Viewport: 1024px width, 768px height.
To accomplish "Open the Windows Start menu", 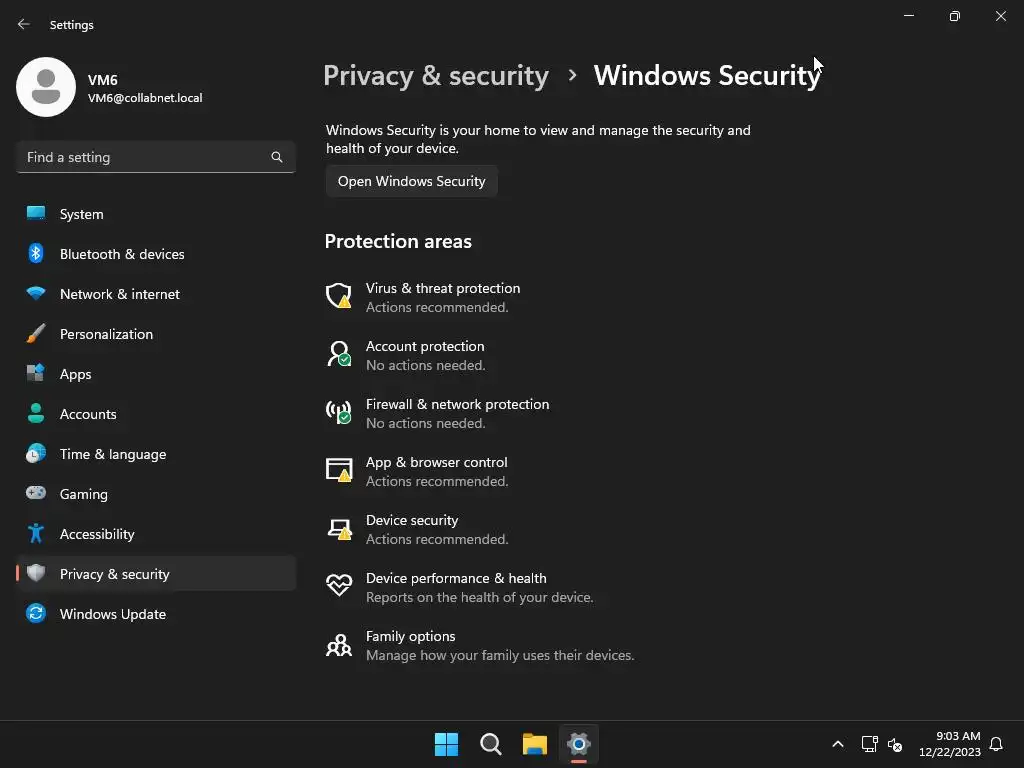I will click(446, 744).
